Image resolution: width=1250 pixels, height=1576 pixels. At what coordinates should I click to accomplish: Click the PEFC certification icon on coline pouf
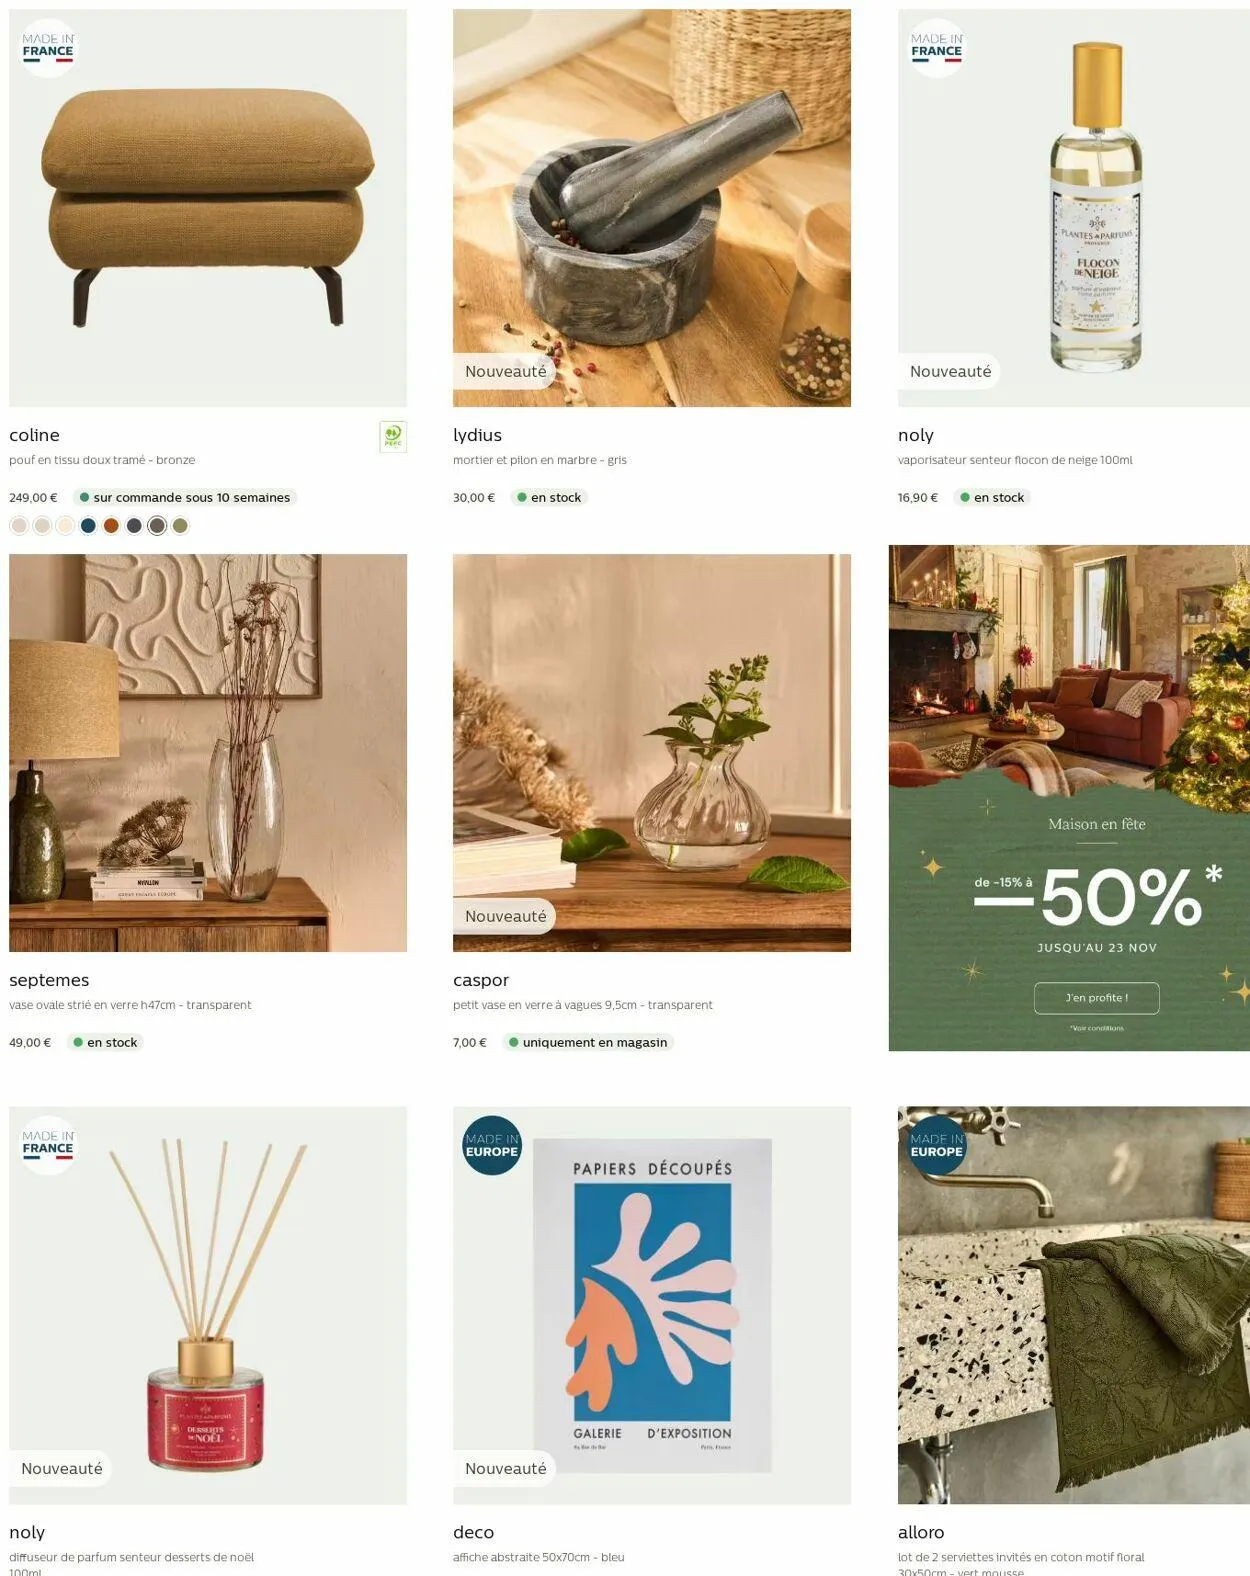pyautogui.click(x=393, y=436)
